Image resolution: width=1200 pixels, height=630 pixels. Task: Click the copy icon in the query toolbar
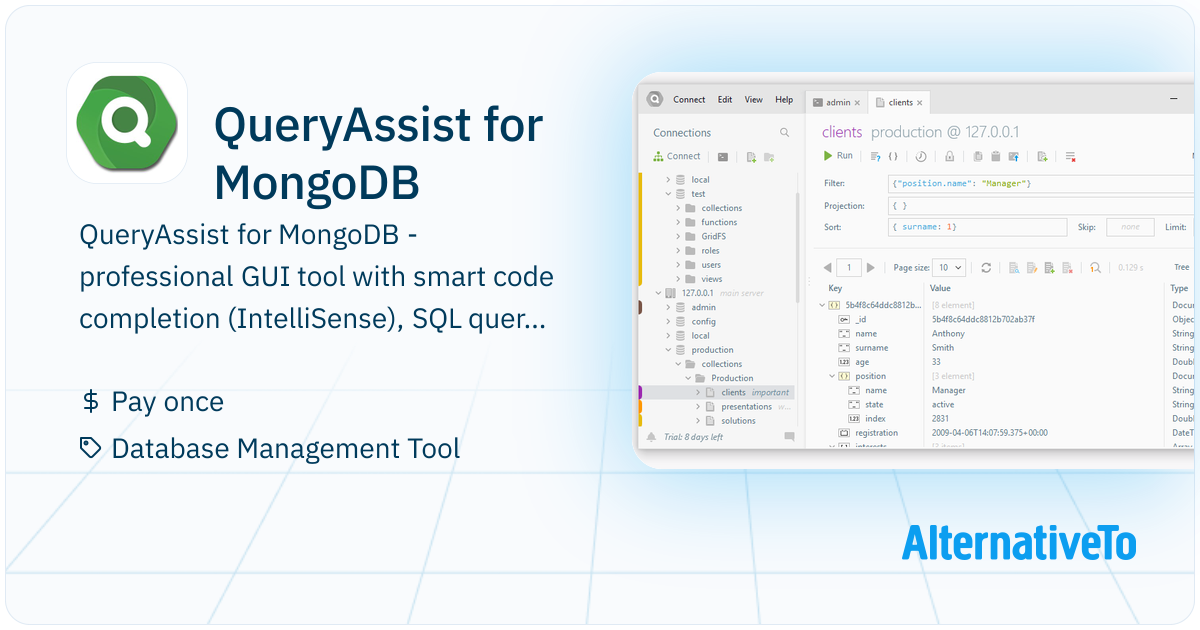click(978, 157)
